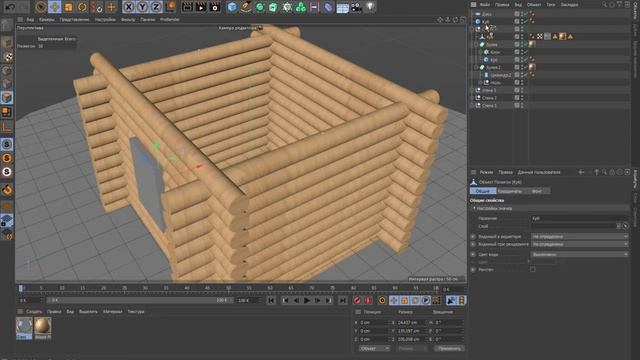Play the animation forward
Image resolution: width=640 pixels, height=360 pixels.
point(307,300)
